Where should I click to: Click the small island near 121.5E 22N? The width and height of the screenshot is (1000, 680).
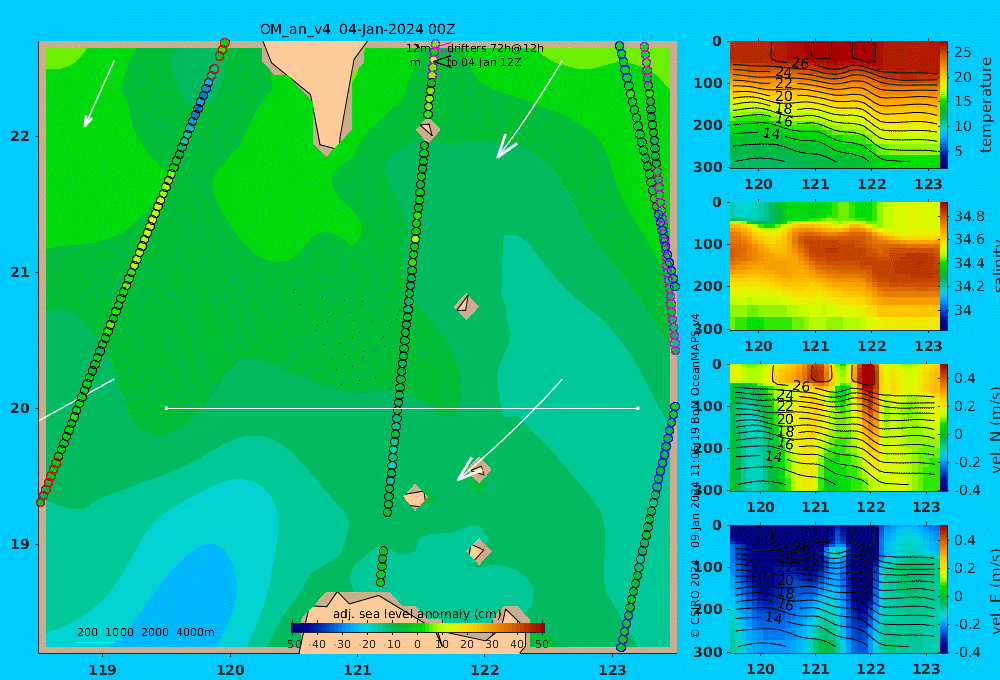428,129
